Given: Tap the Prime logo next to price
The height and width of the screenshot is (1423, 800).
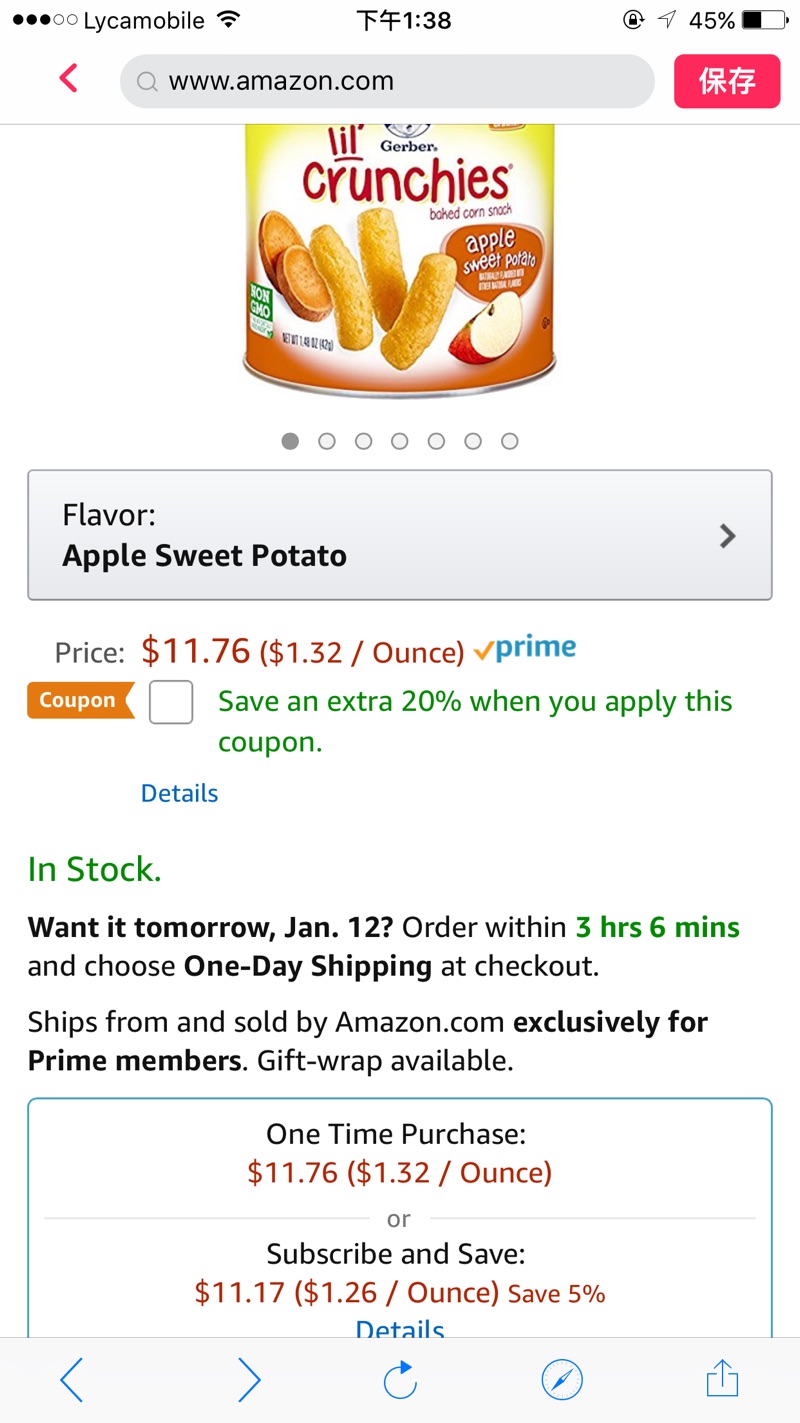Looking at the screenshot, I should [526, 650].
